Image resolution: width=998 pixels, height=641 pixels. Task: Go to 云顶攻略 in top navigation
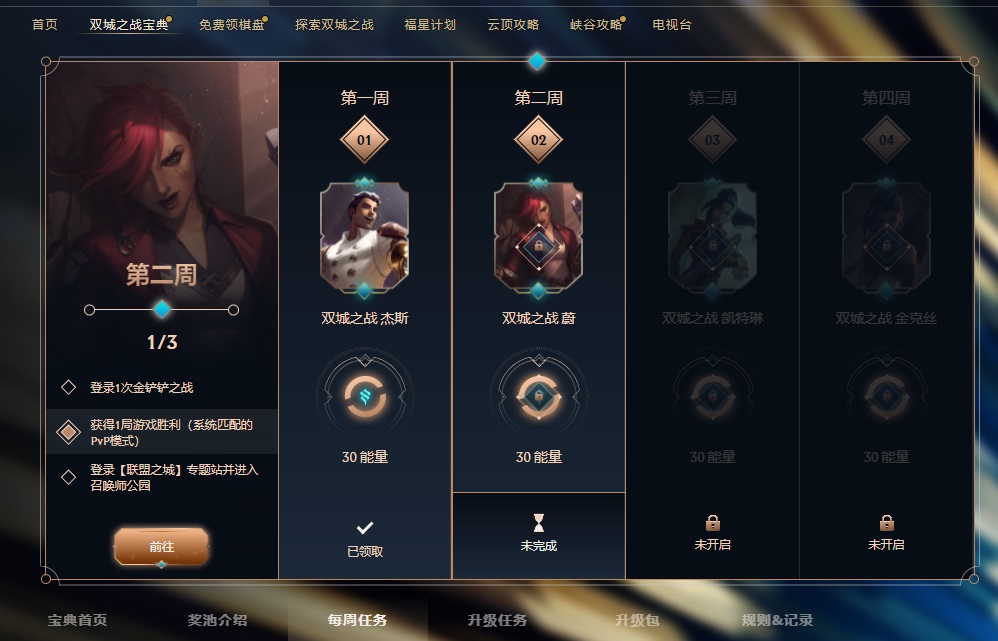coord(513,25)
